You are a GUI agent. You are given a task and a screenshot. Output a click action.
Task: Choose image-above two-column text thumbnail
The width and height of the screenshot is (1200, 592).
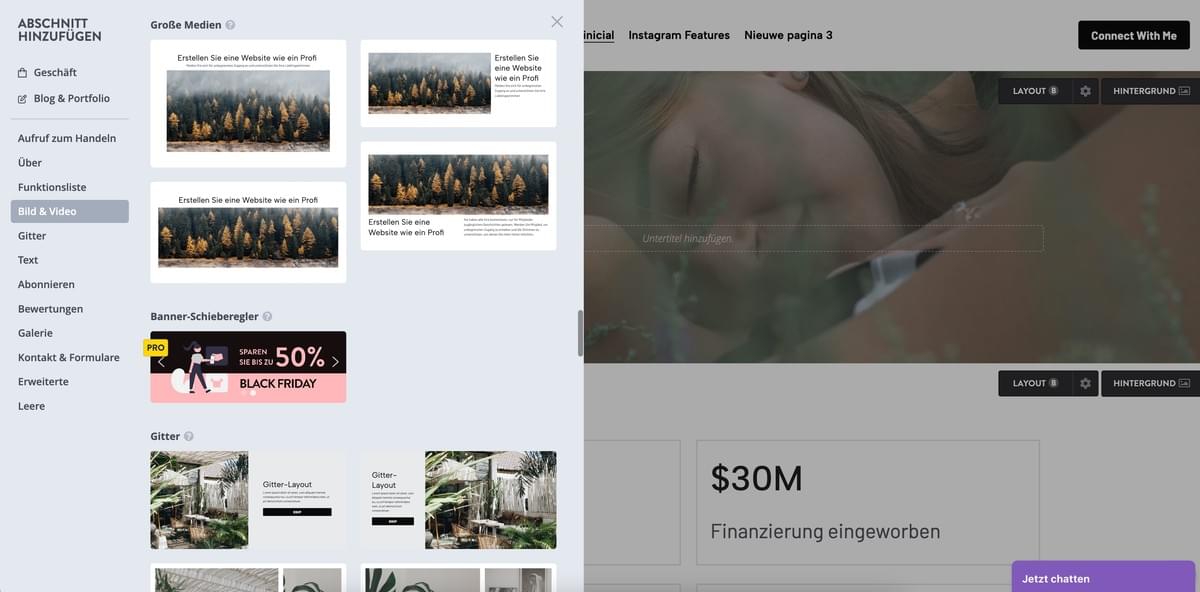coord(458,196)
